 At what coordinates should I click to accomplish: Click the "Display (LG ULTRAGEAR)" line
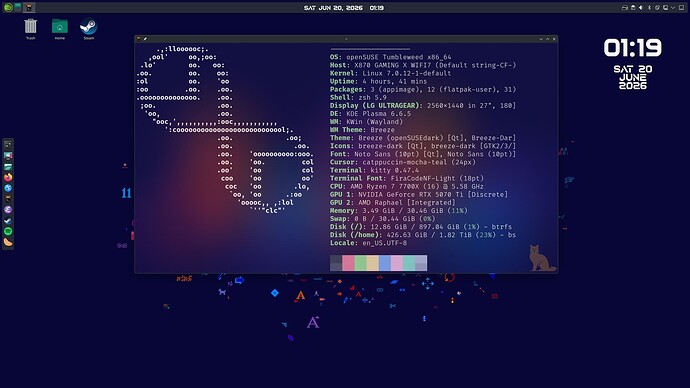tap(423, 106)
